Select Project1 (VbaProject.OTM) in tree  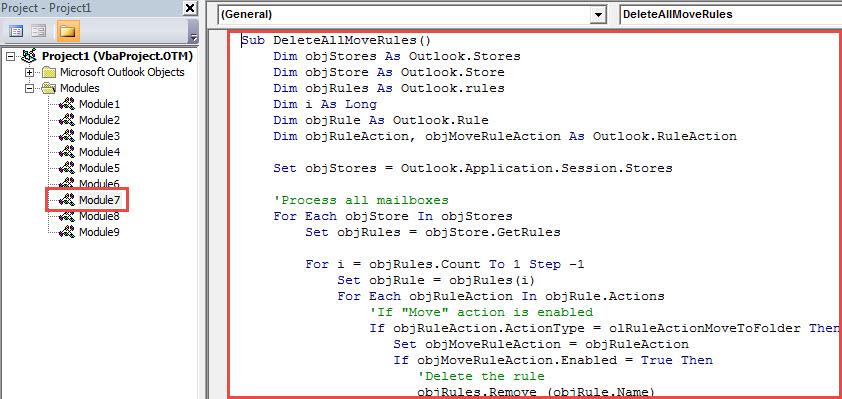point(118,56)
